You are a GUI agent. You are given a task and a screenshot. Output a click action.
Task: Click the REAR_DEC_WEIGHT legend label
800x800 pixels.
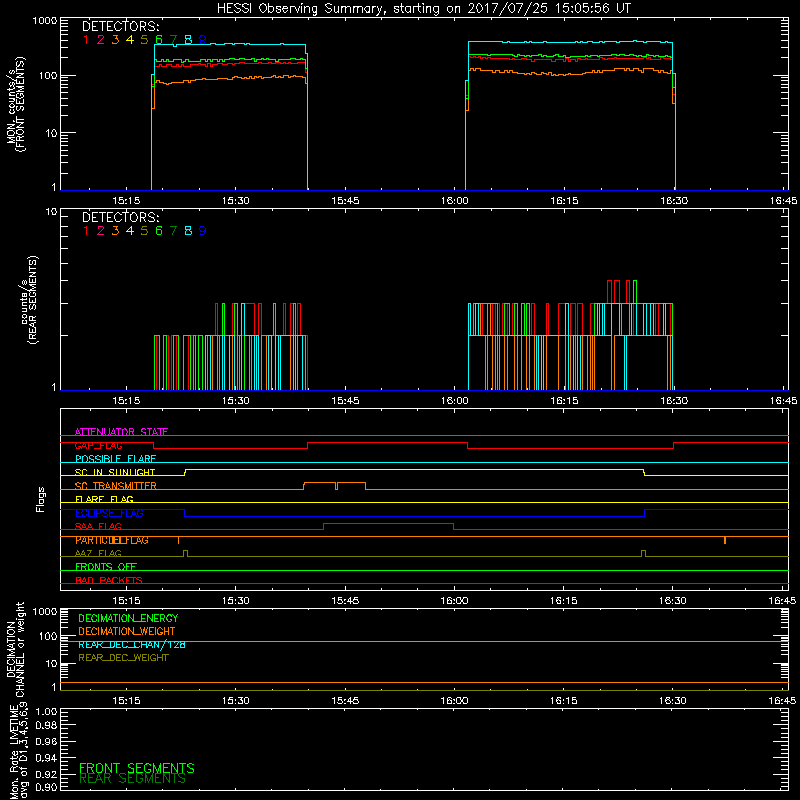point(123,658)
